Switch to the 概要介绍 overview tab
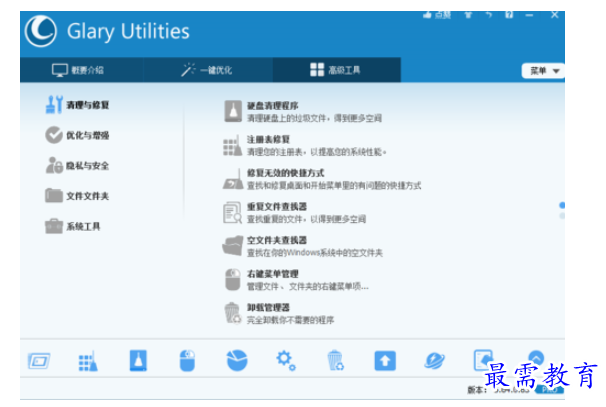 point(78,70)
